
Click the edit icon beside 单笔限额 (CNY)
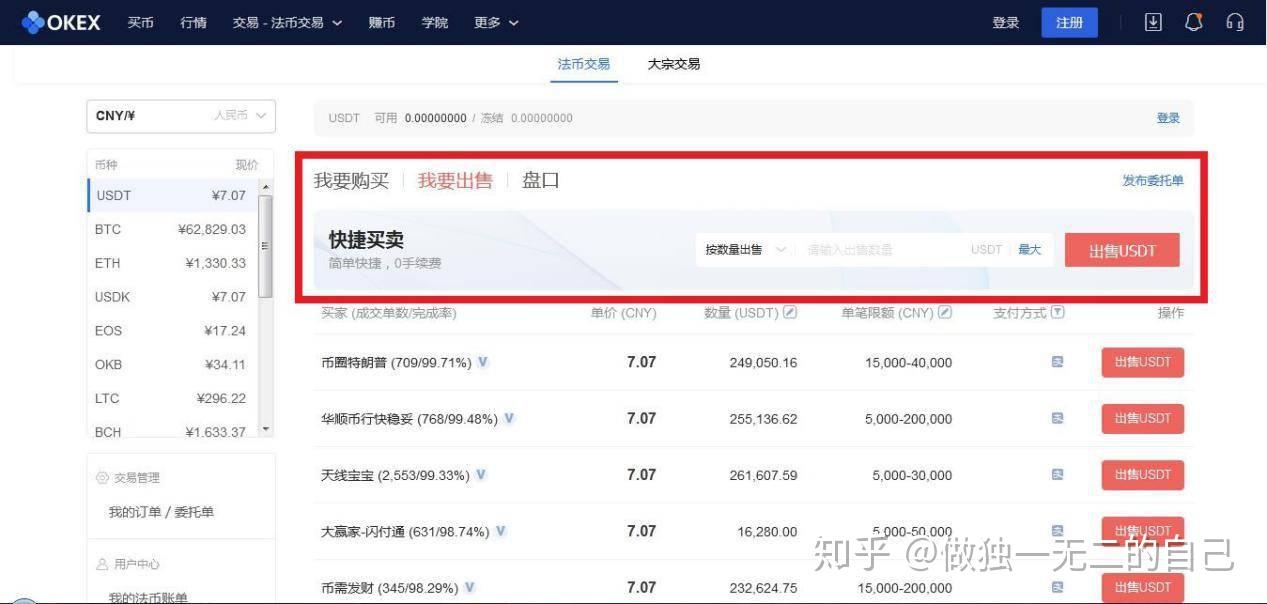945,313
